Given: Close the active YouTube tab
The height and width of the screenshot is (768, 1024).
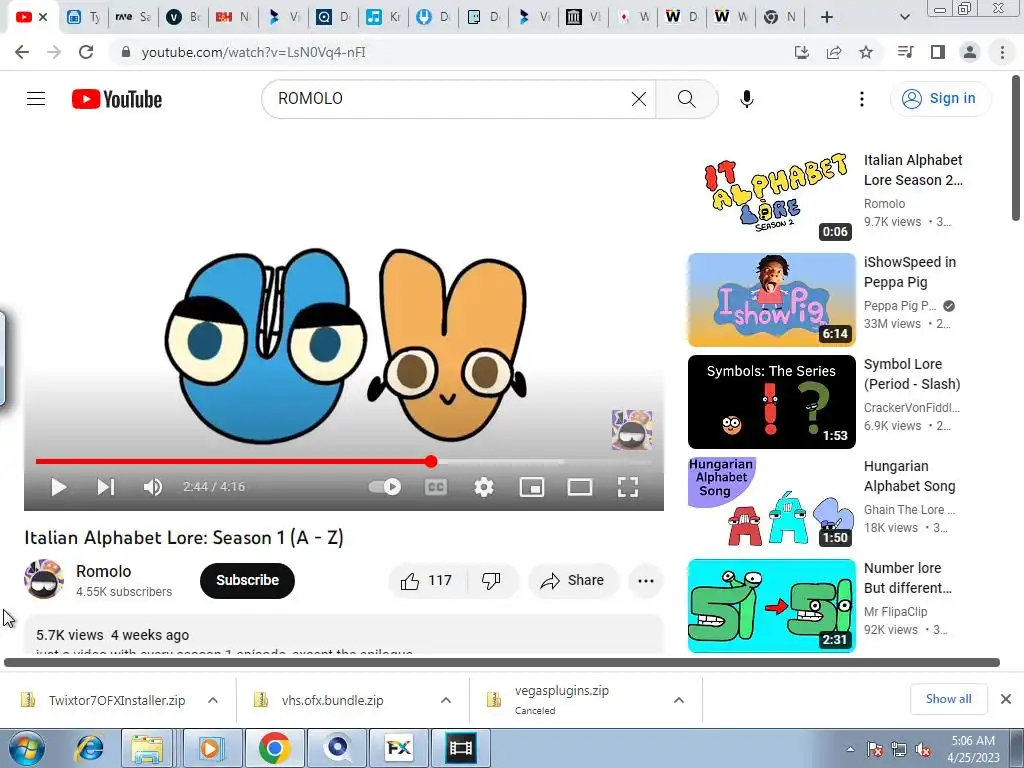Looking at the screenshot, I should pos(43,17).
